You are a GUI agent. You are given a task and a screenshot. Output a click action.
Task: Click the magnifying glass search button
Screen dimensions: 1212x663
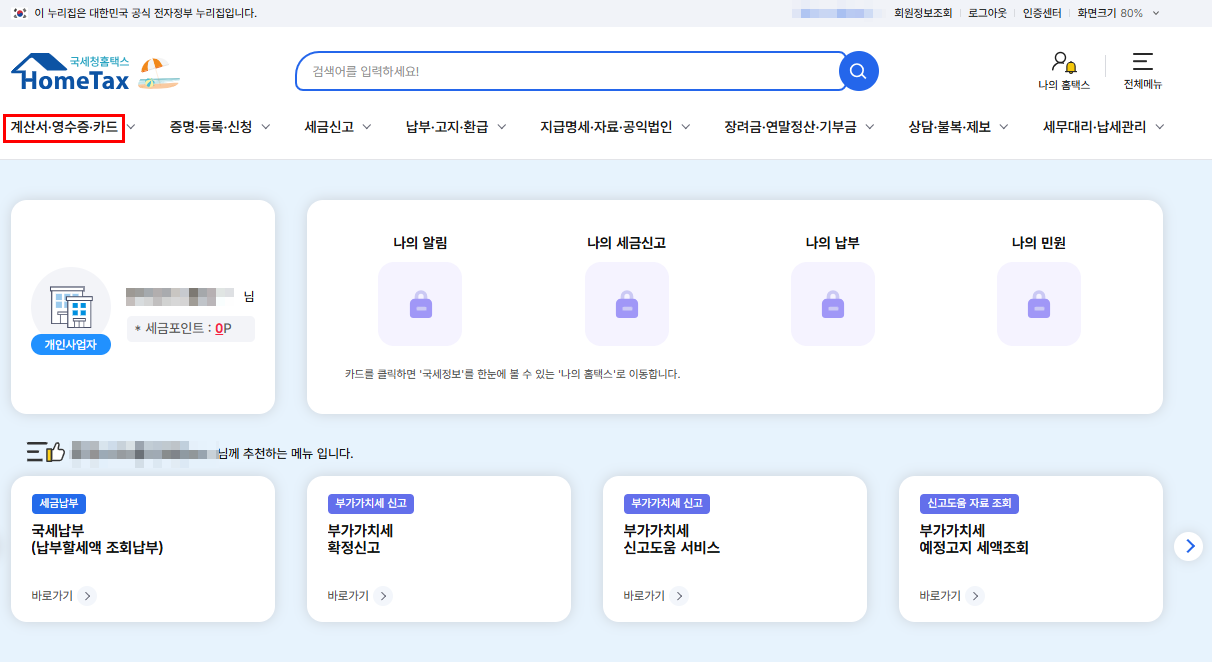pos(857,71)
